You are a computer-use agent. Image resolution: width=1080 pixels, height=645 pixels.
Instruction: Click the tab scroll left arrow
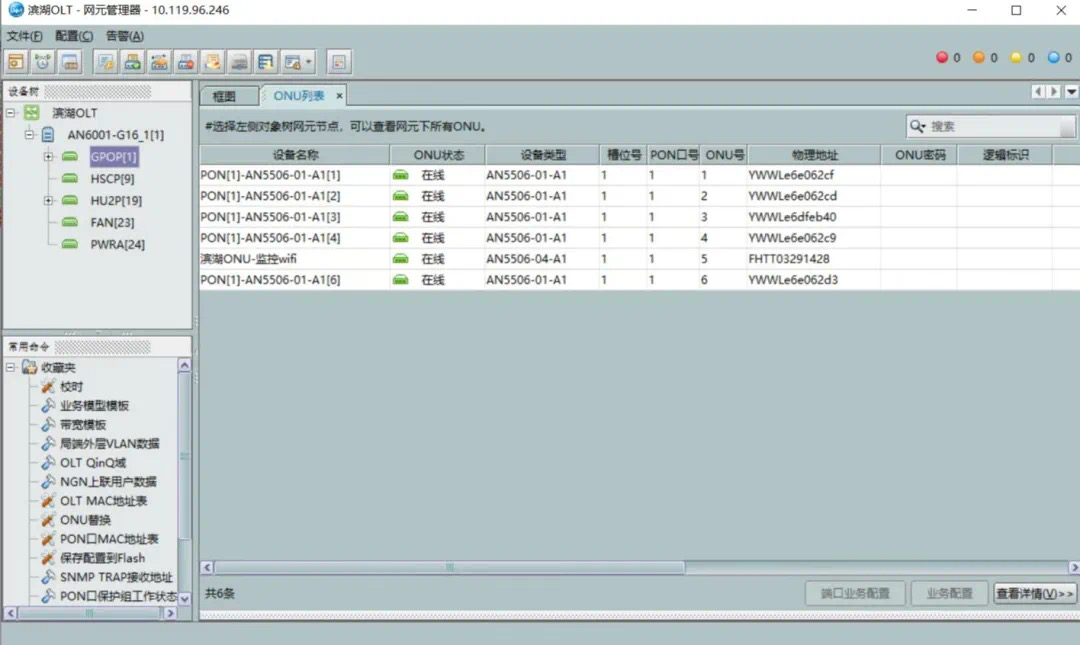1038,92
